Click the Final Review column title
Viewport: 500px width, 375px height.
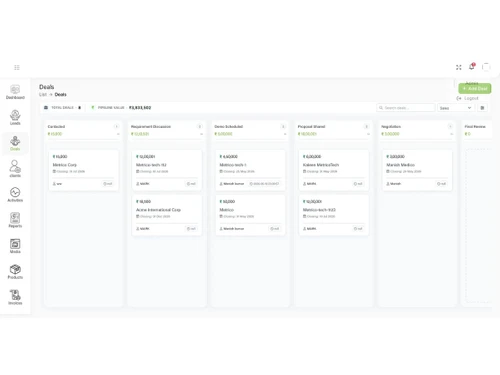(x=475, y=127)
